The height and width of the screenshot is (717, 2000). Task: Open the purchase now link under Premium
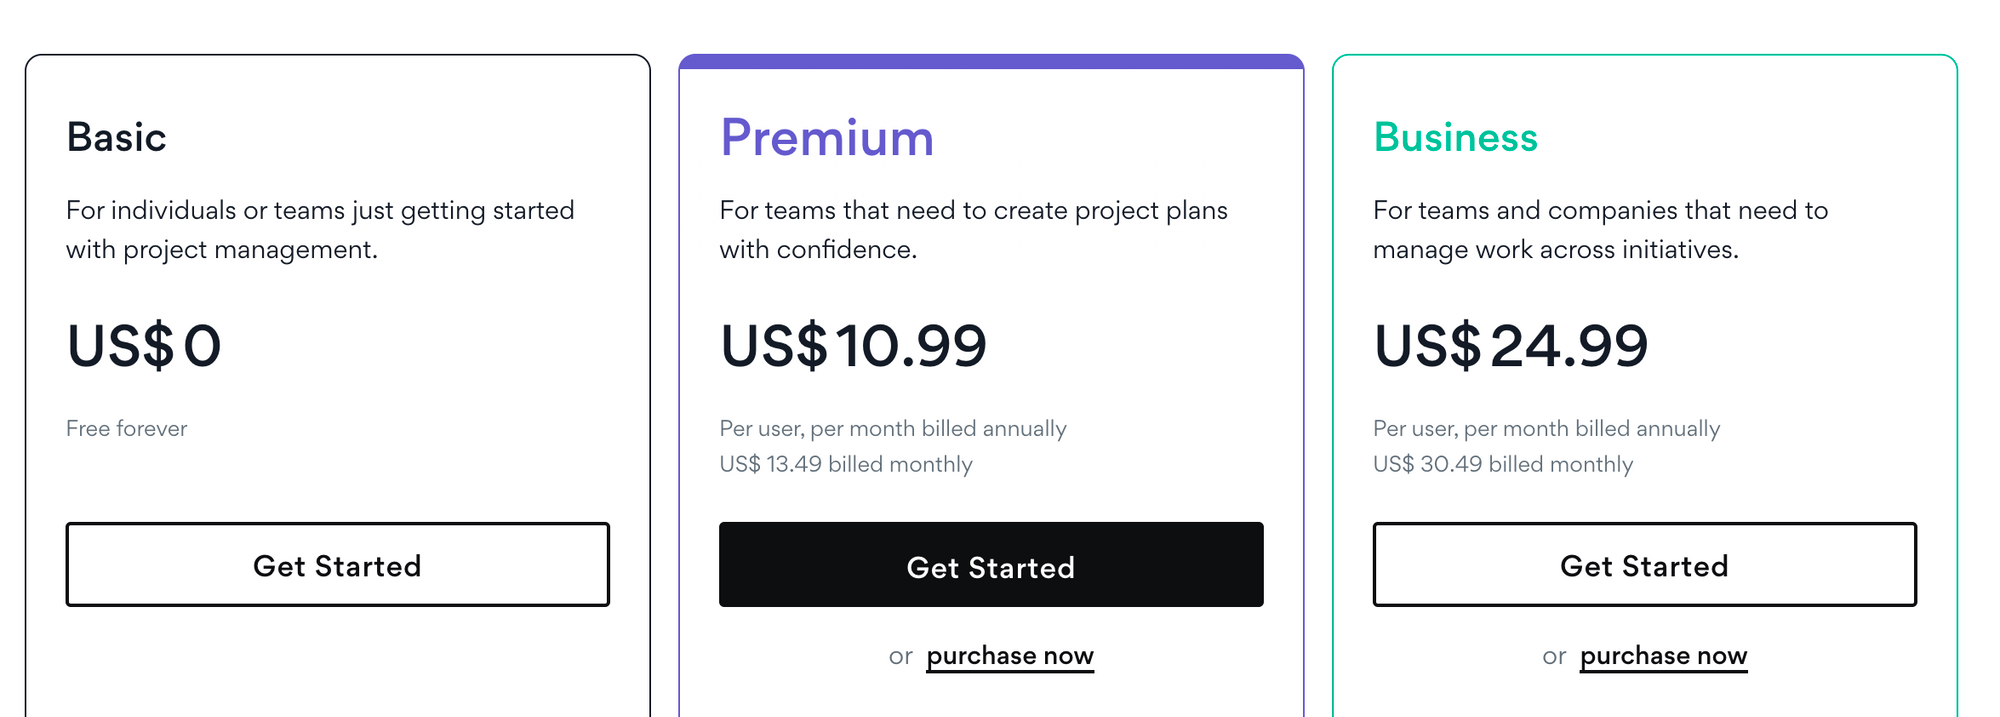1009,655
